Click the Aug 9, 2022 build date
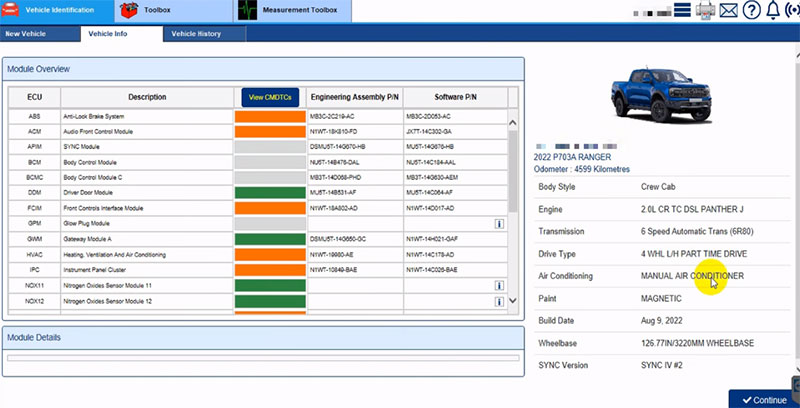800x408 pixels. 661,321
